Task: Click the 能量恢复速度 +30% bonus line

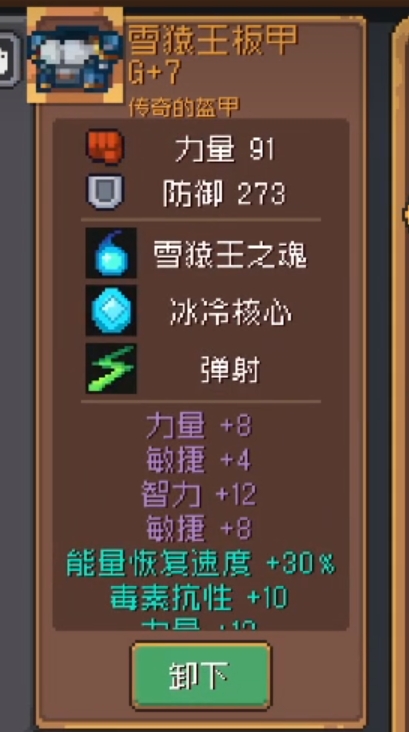Action: point(201,563)
